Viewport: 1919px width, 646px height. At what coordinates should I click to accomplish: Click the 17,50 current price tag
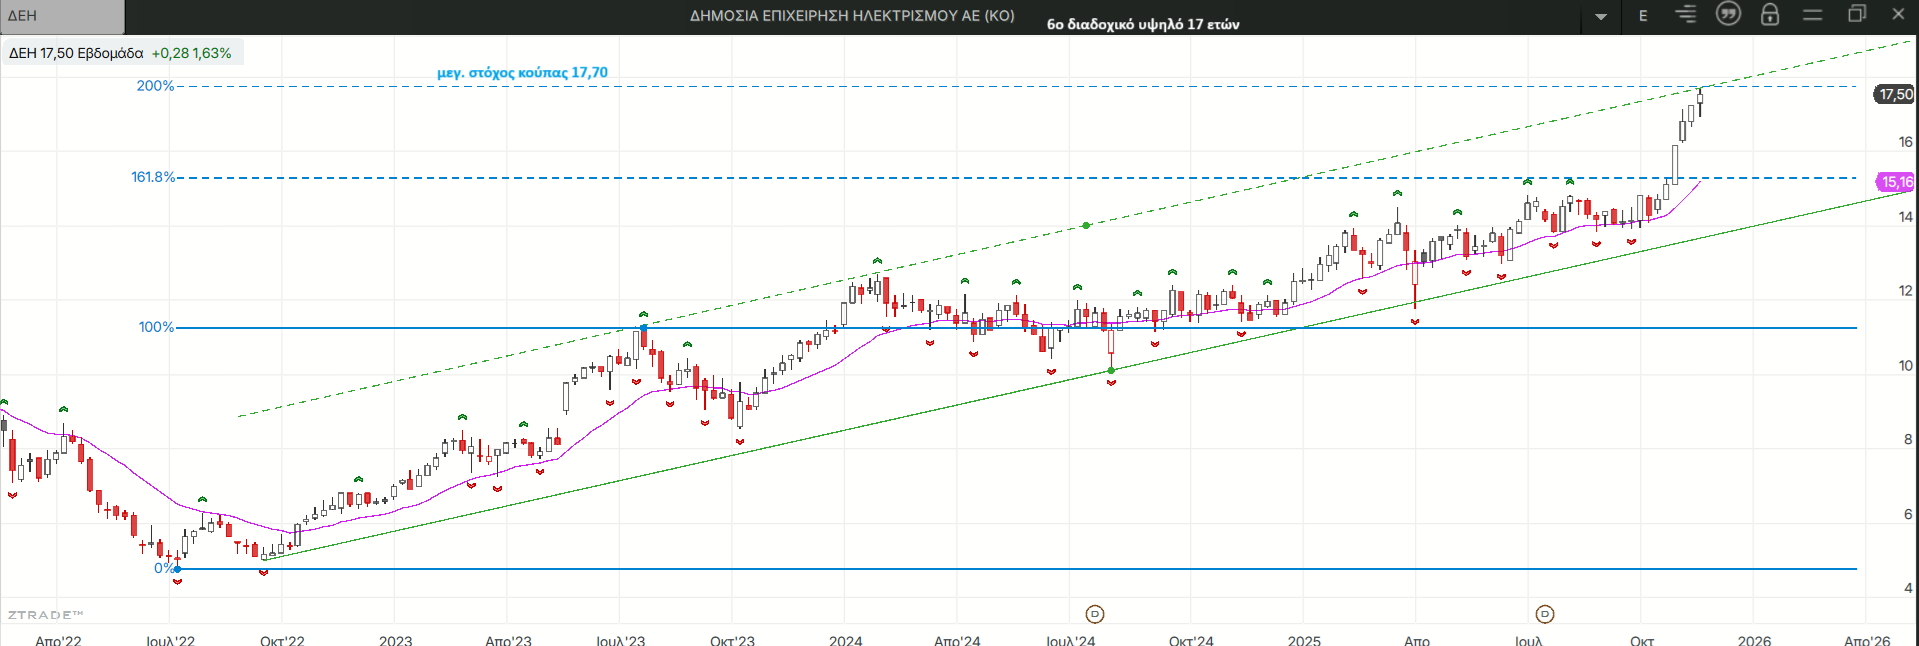pyautogui.click(x=1895, y=94)
